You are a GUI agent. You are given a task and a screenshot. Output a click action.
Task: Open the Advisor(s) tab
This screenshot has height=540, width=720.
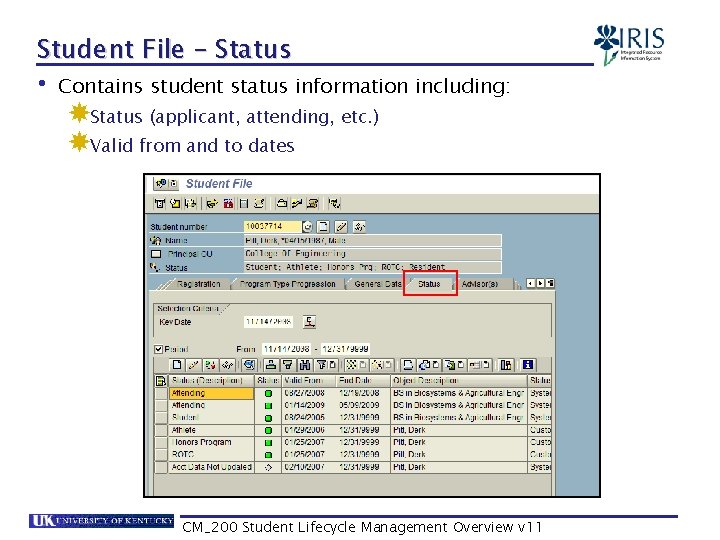480,284
